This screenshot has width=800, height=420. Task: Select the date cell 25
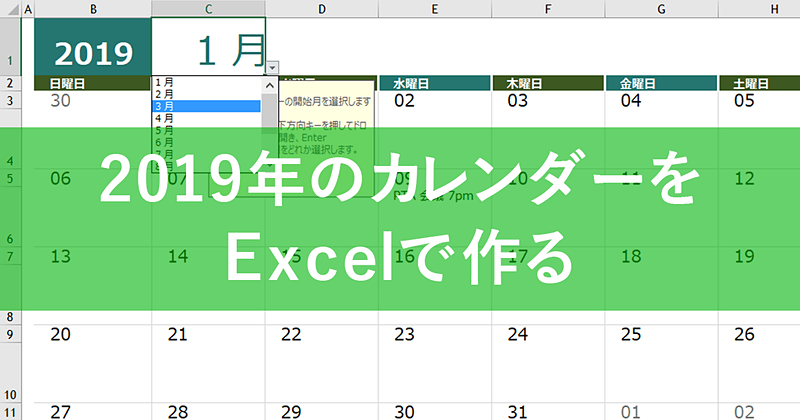[662, 334]
